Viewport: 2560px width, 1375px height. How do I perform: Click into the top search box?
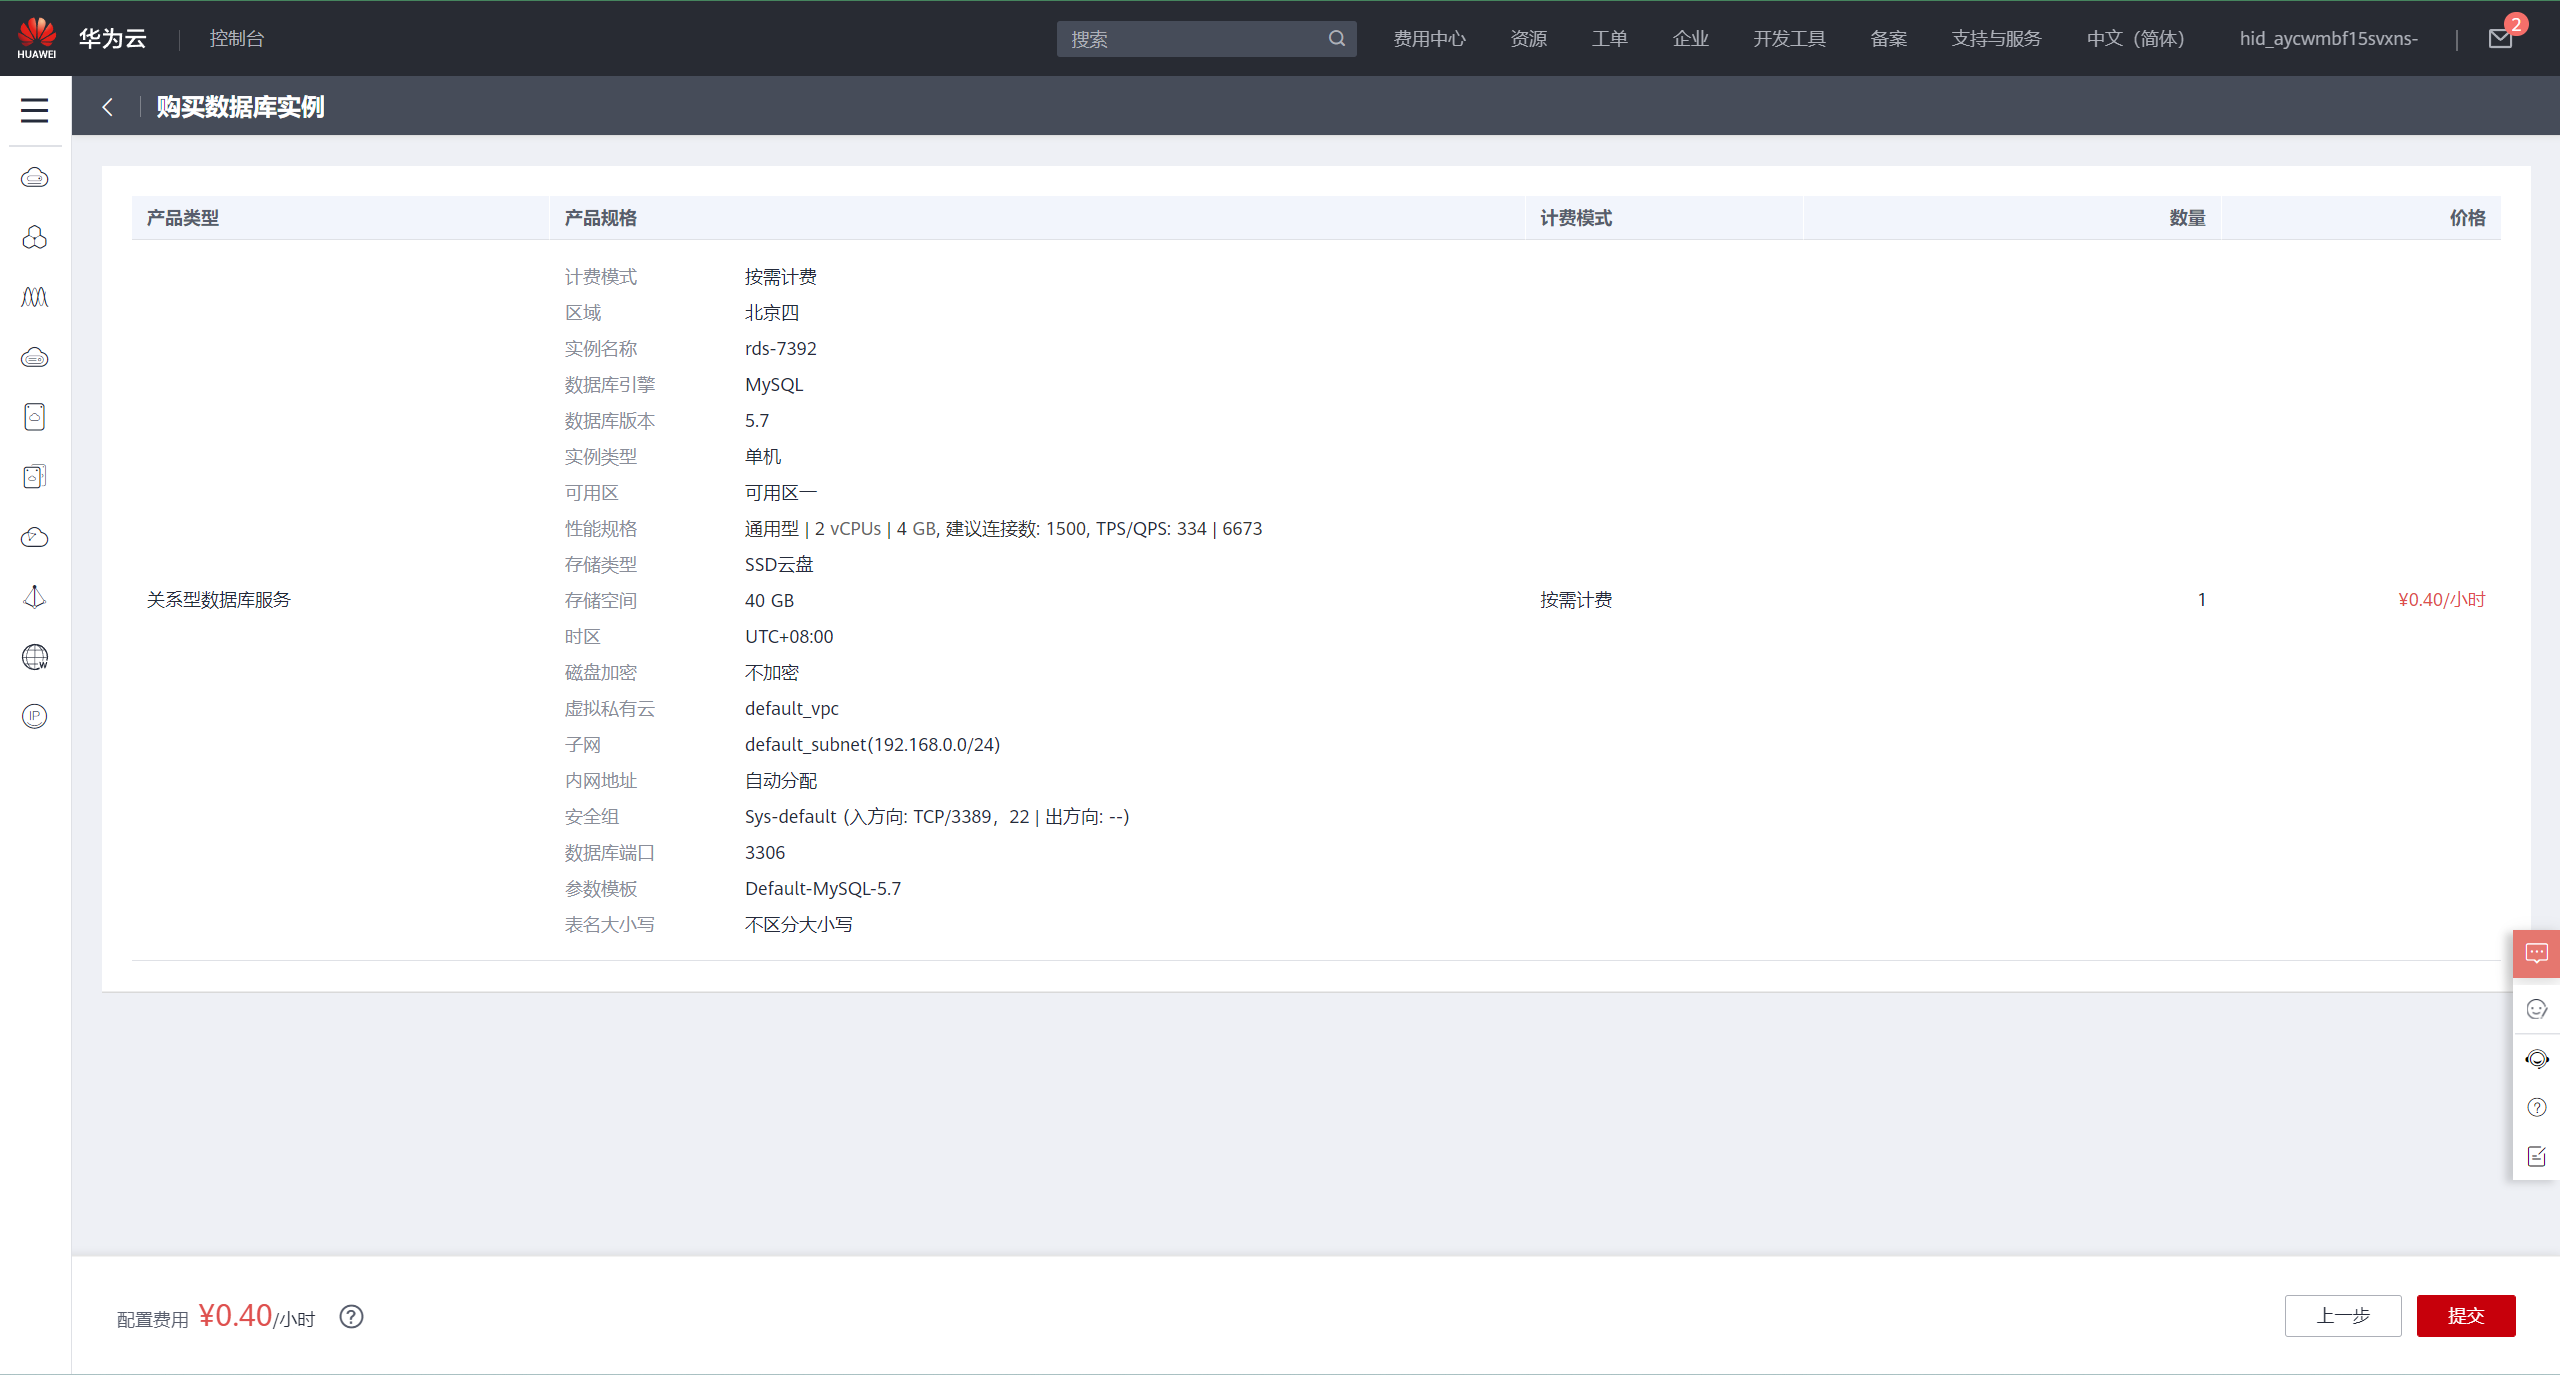click(x=1206, y=39)
